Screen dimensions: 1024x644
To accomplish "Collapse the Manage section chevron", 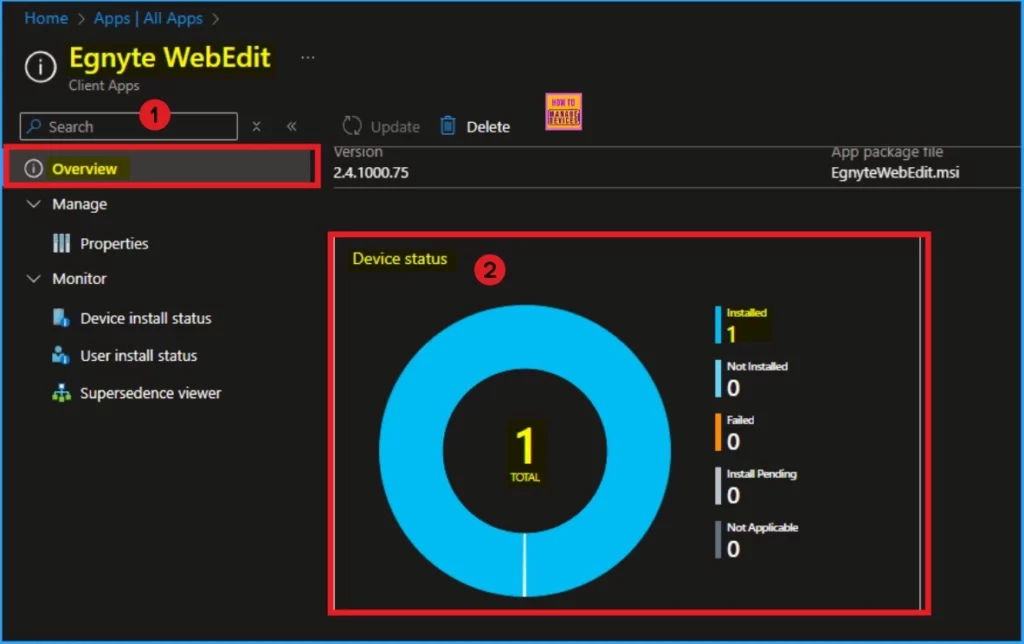I will pyautogui.click(x=33, y=204).
